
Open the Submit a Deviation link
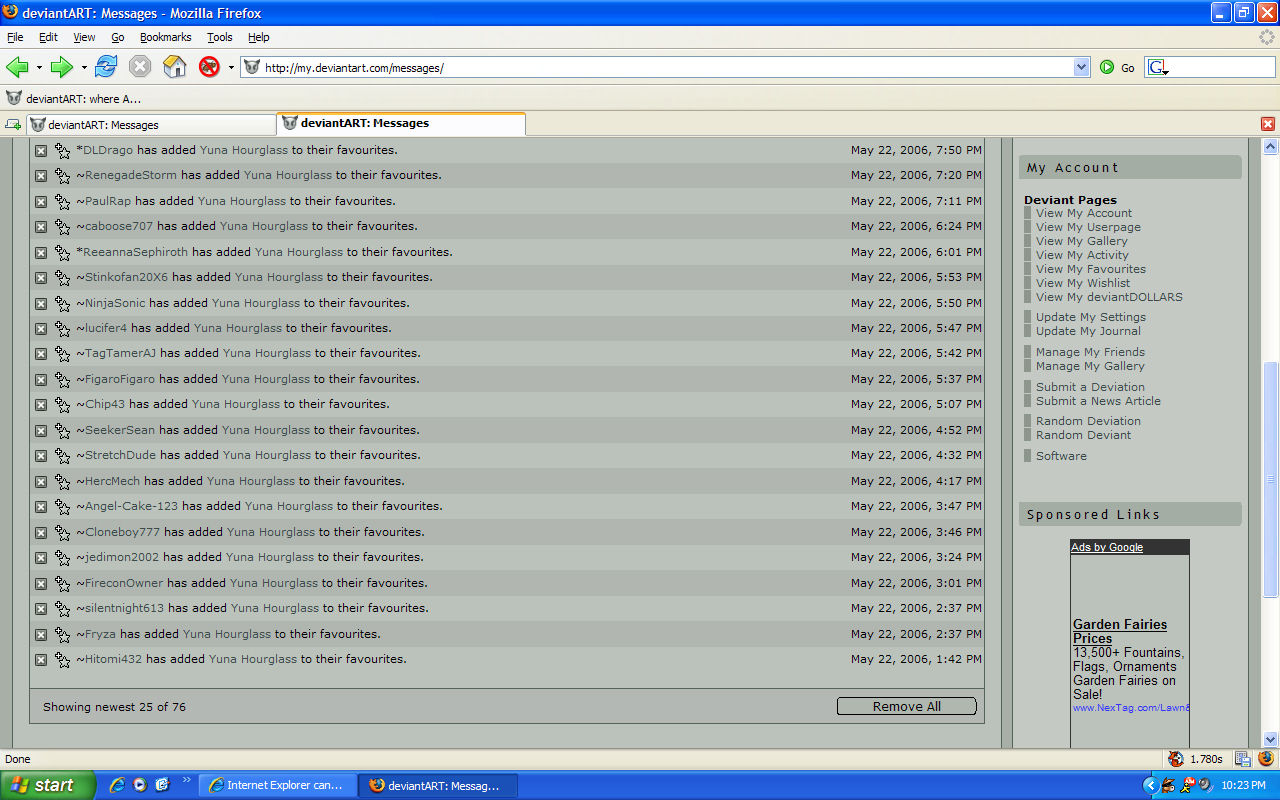tap(1090, 387)
